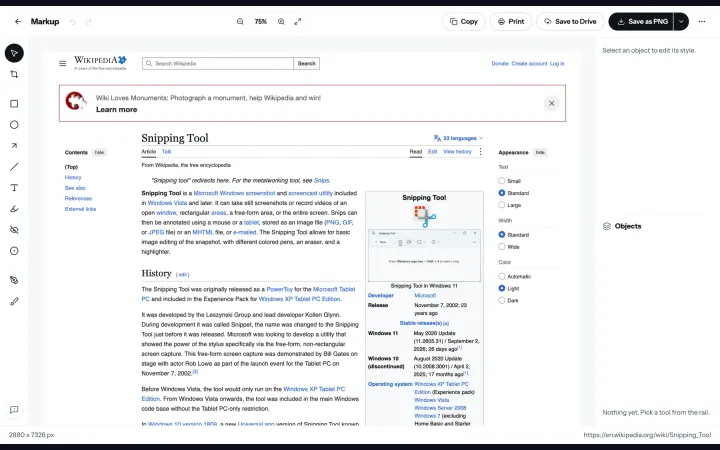Click the Learn more banner link
The image size is (720, 450).
tap(117, 109)
